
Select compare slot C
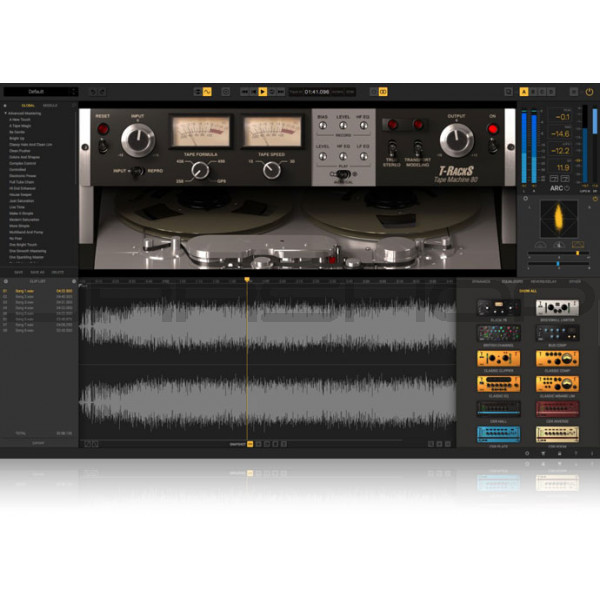coord(542,92)
